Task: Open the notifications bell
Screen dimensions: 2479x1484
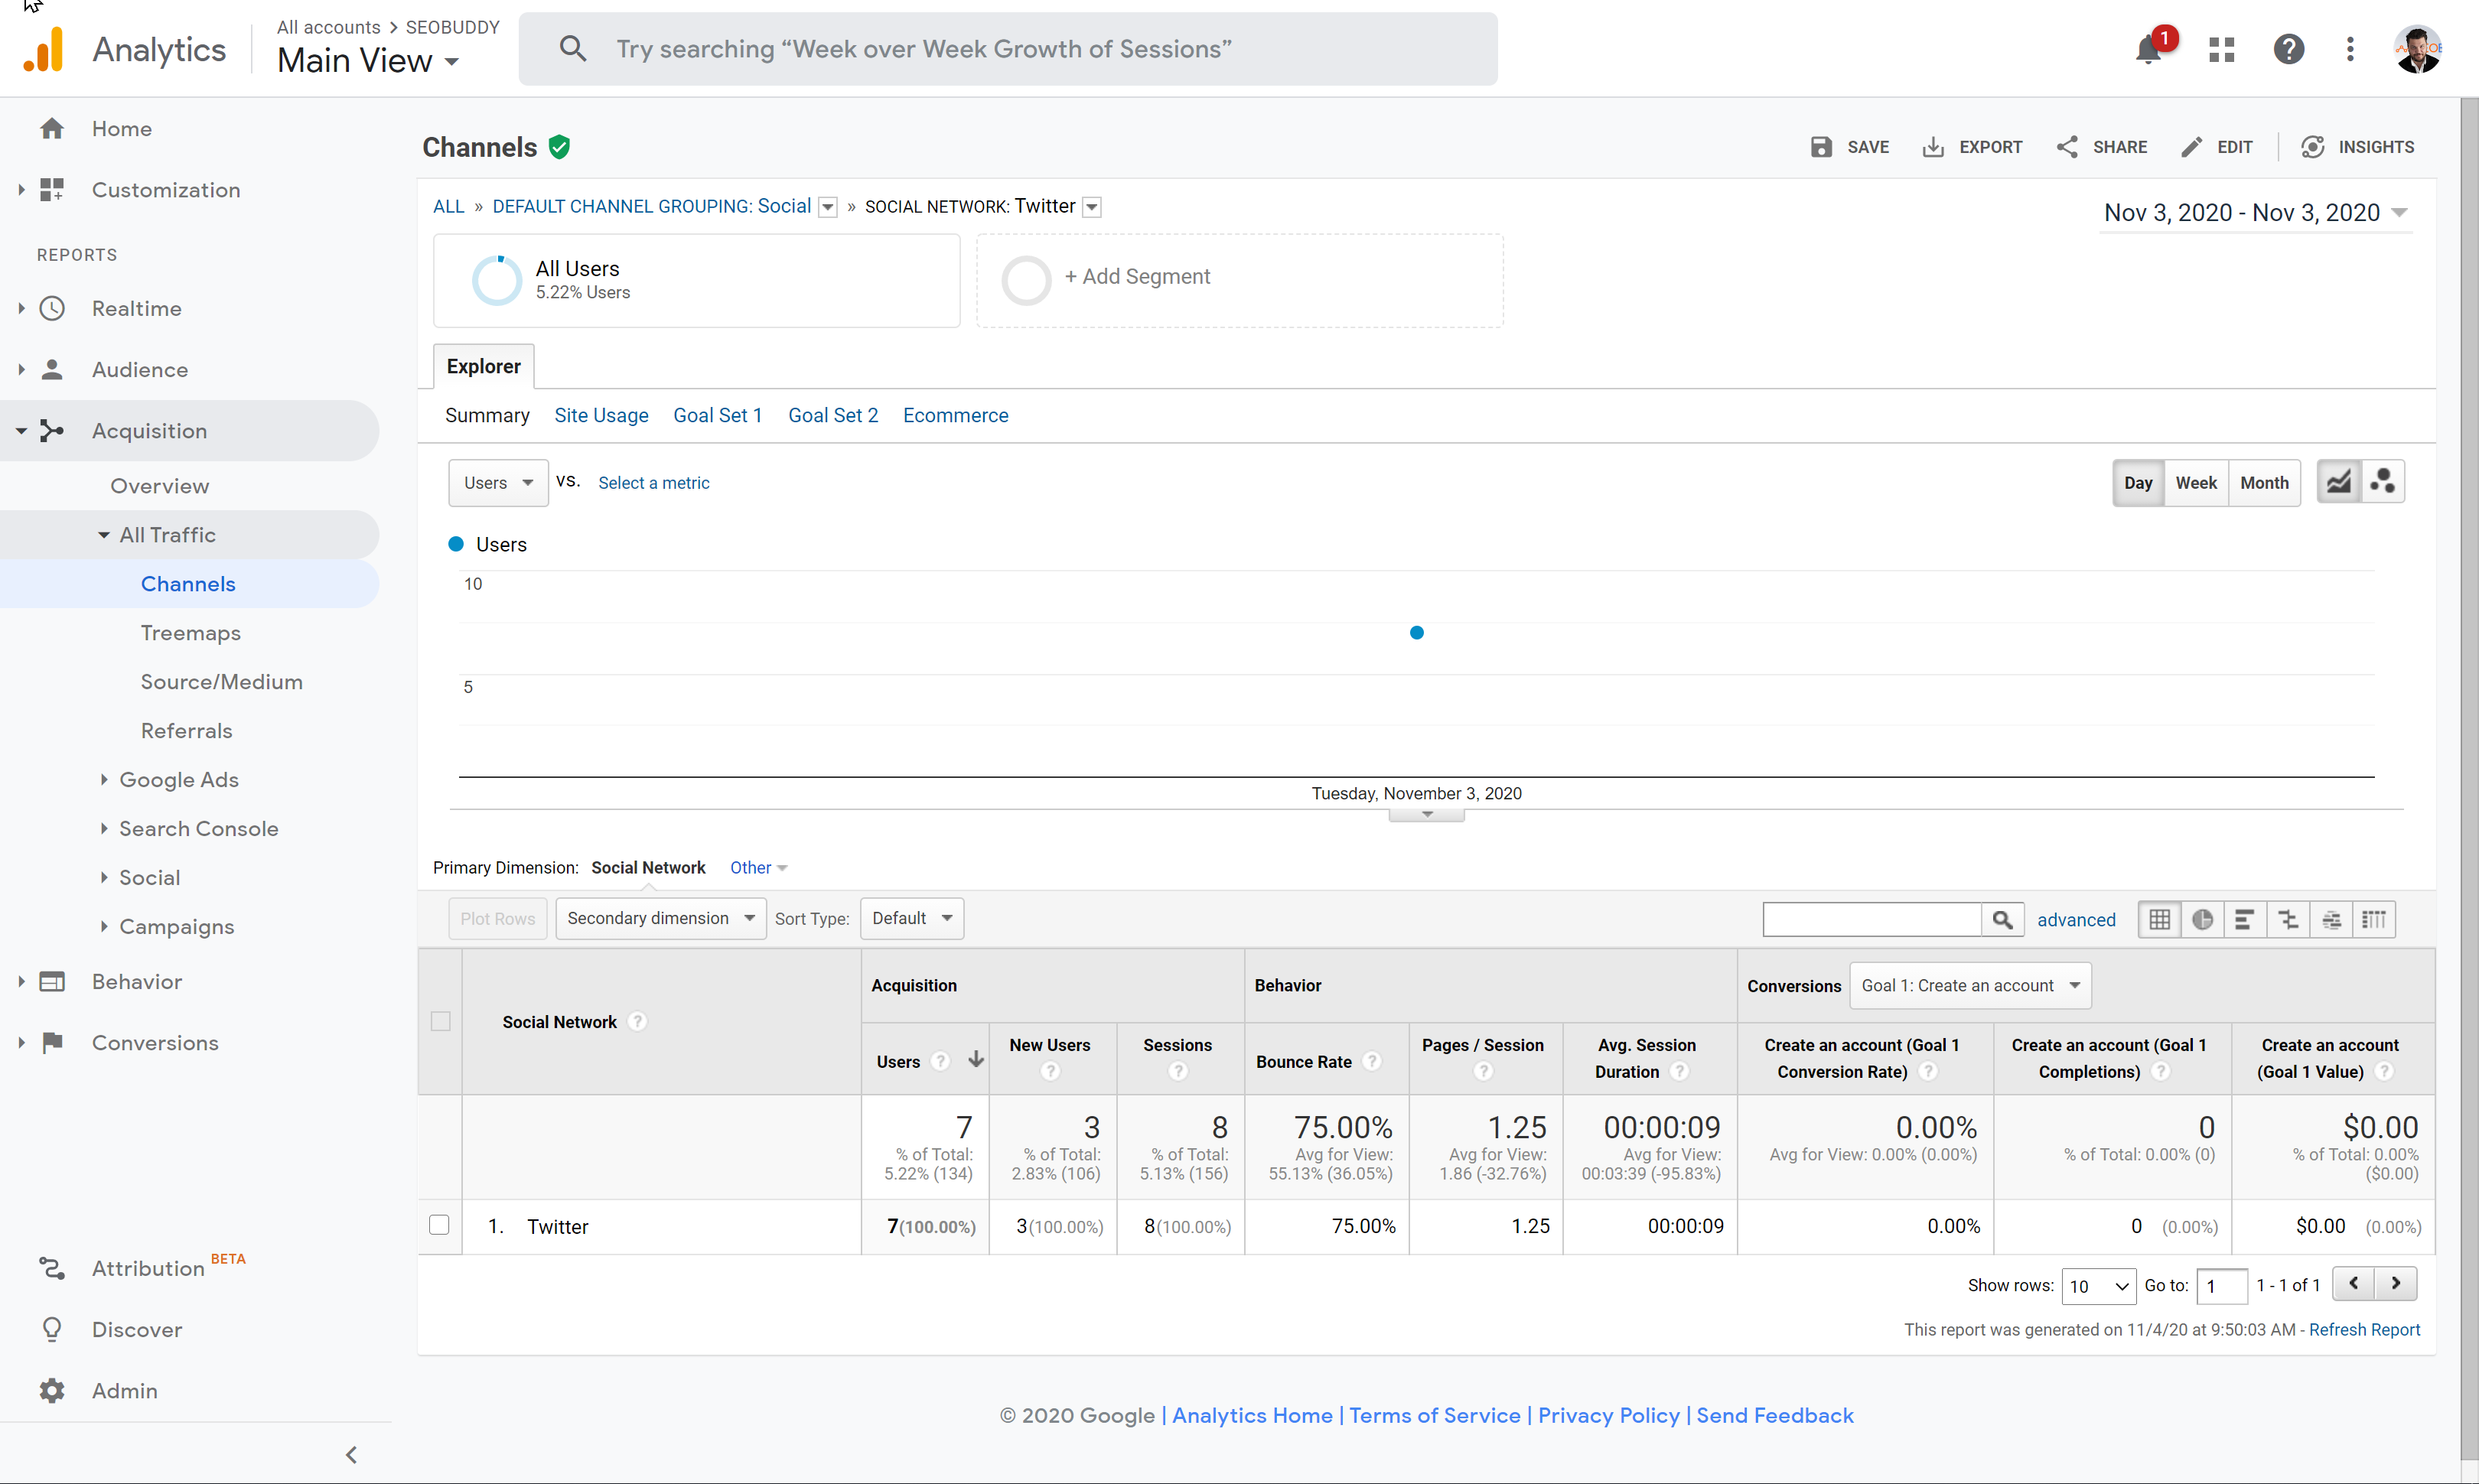Action: tap(2148, 49)
